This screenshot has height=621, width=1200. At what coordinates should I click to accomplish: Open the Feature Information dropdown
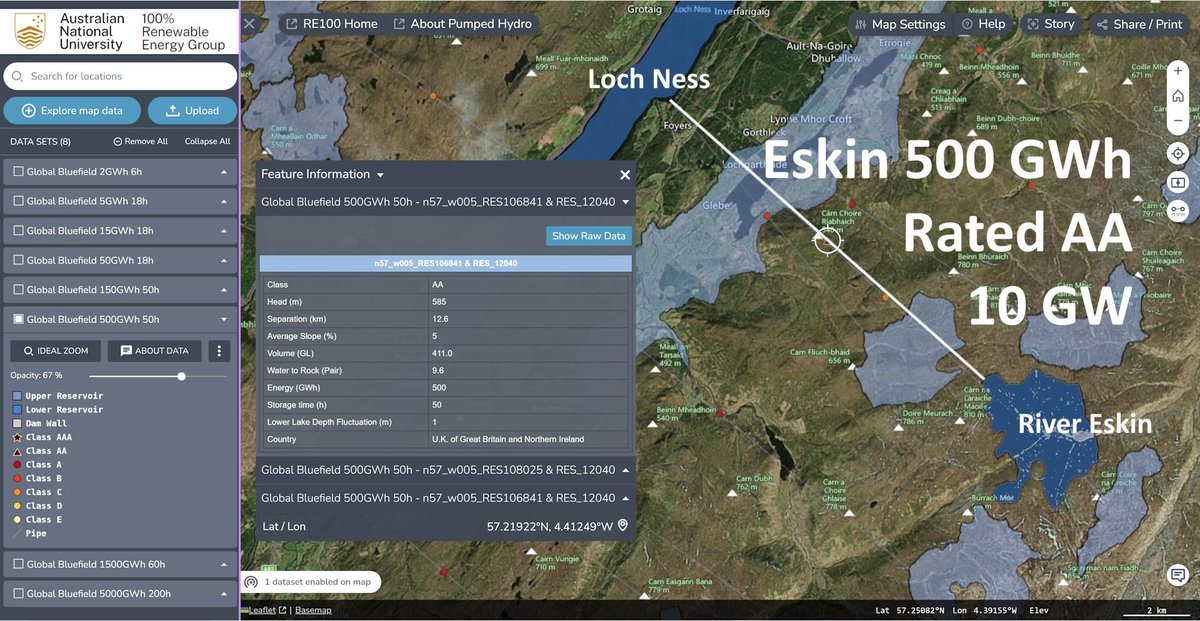(x=378, y=173)
